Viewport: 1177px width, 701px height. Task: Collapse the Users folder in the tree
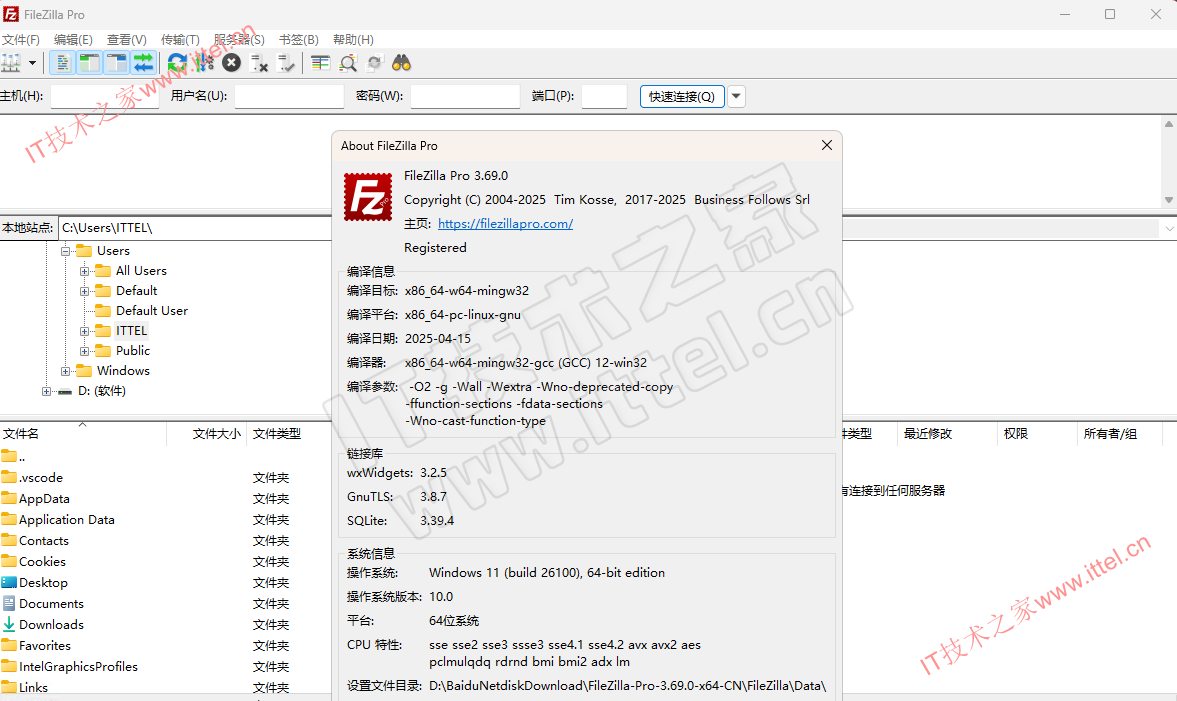(65, 251)
